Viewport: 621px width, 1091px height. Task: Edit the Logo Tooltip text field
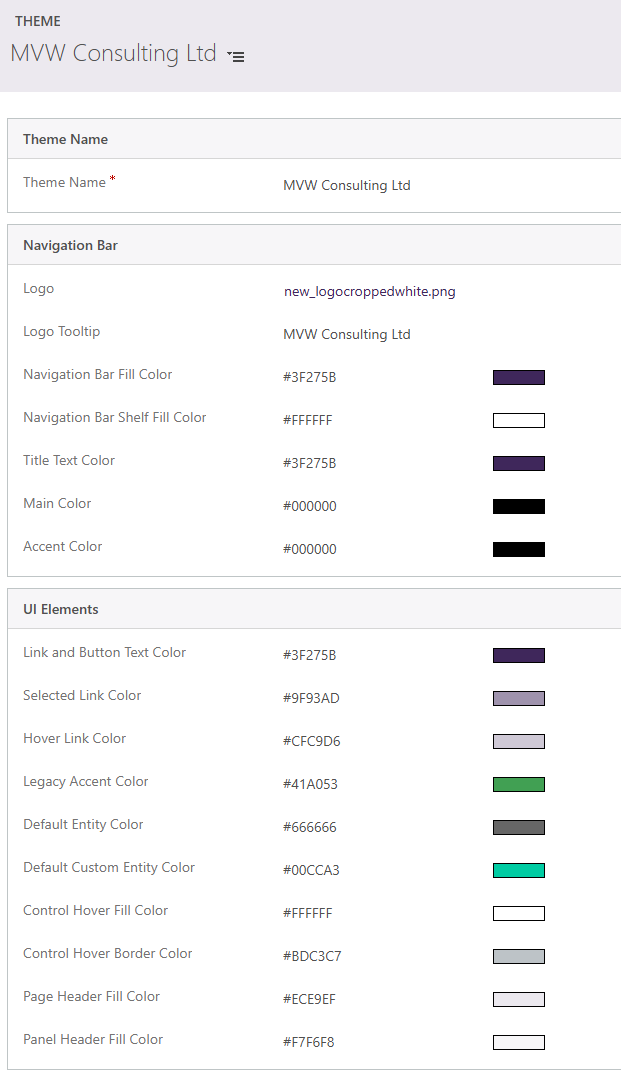(346, 334)
